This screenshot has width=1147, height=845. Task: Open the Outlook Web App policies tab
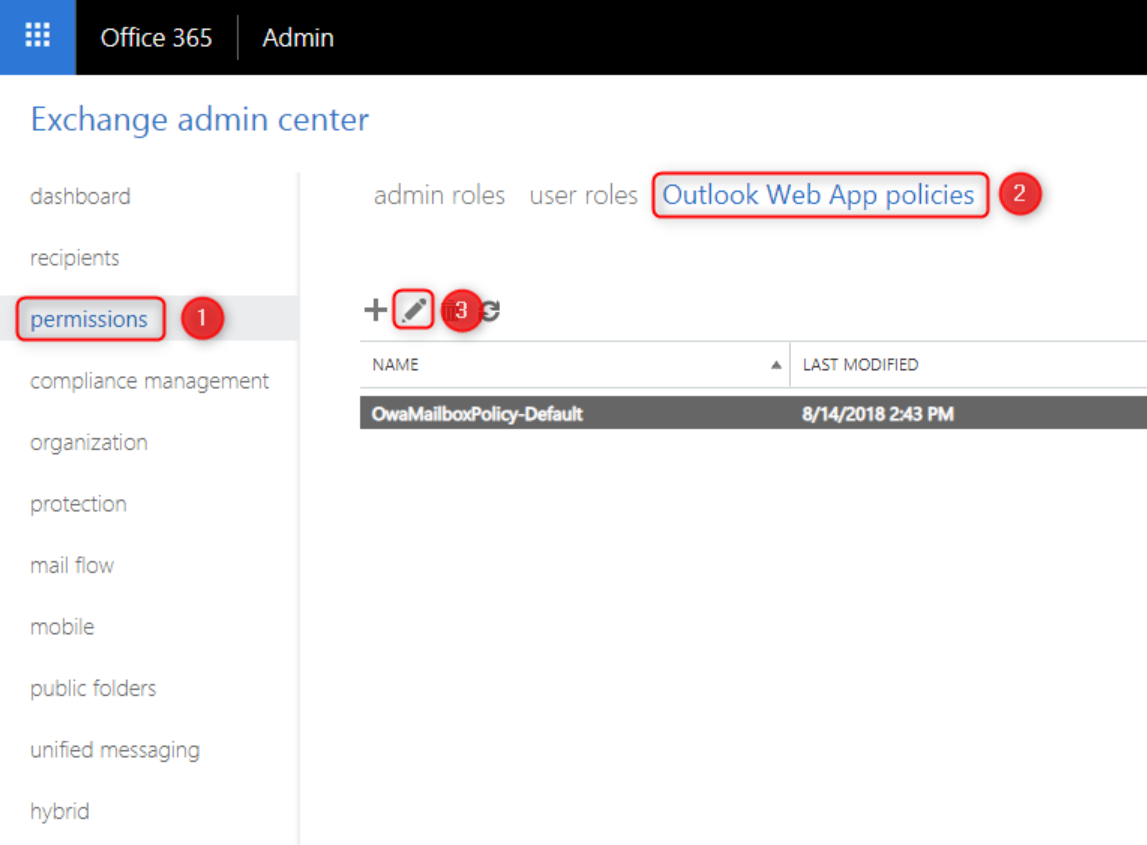pos(819,195)
